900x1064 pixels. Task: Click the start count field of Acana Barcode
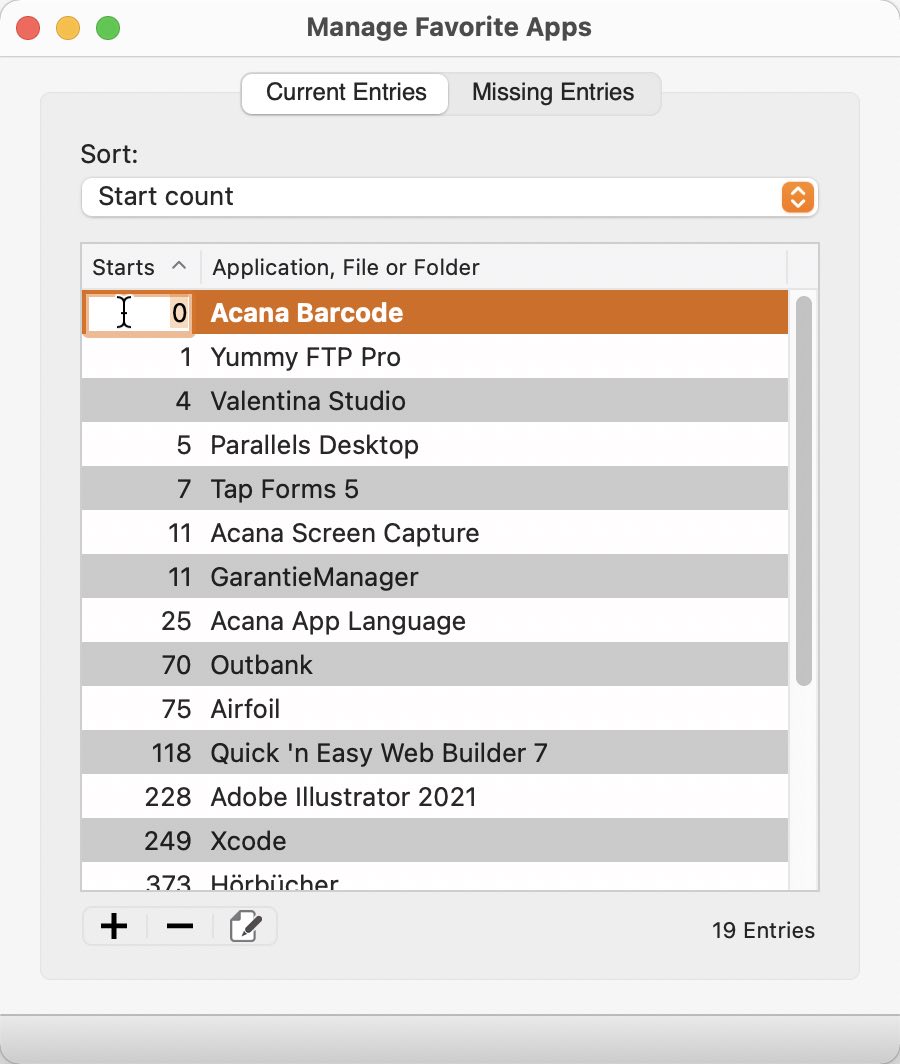tap(139, 313)
